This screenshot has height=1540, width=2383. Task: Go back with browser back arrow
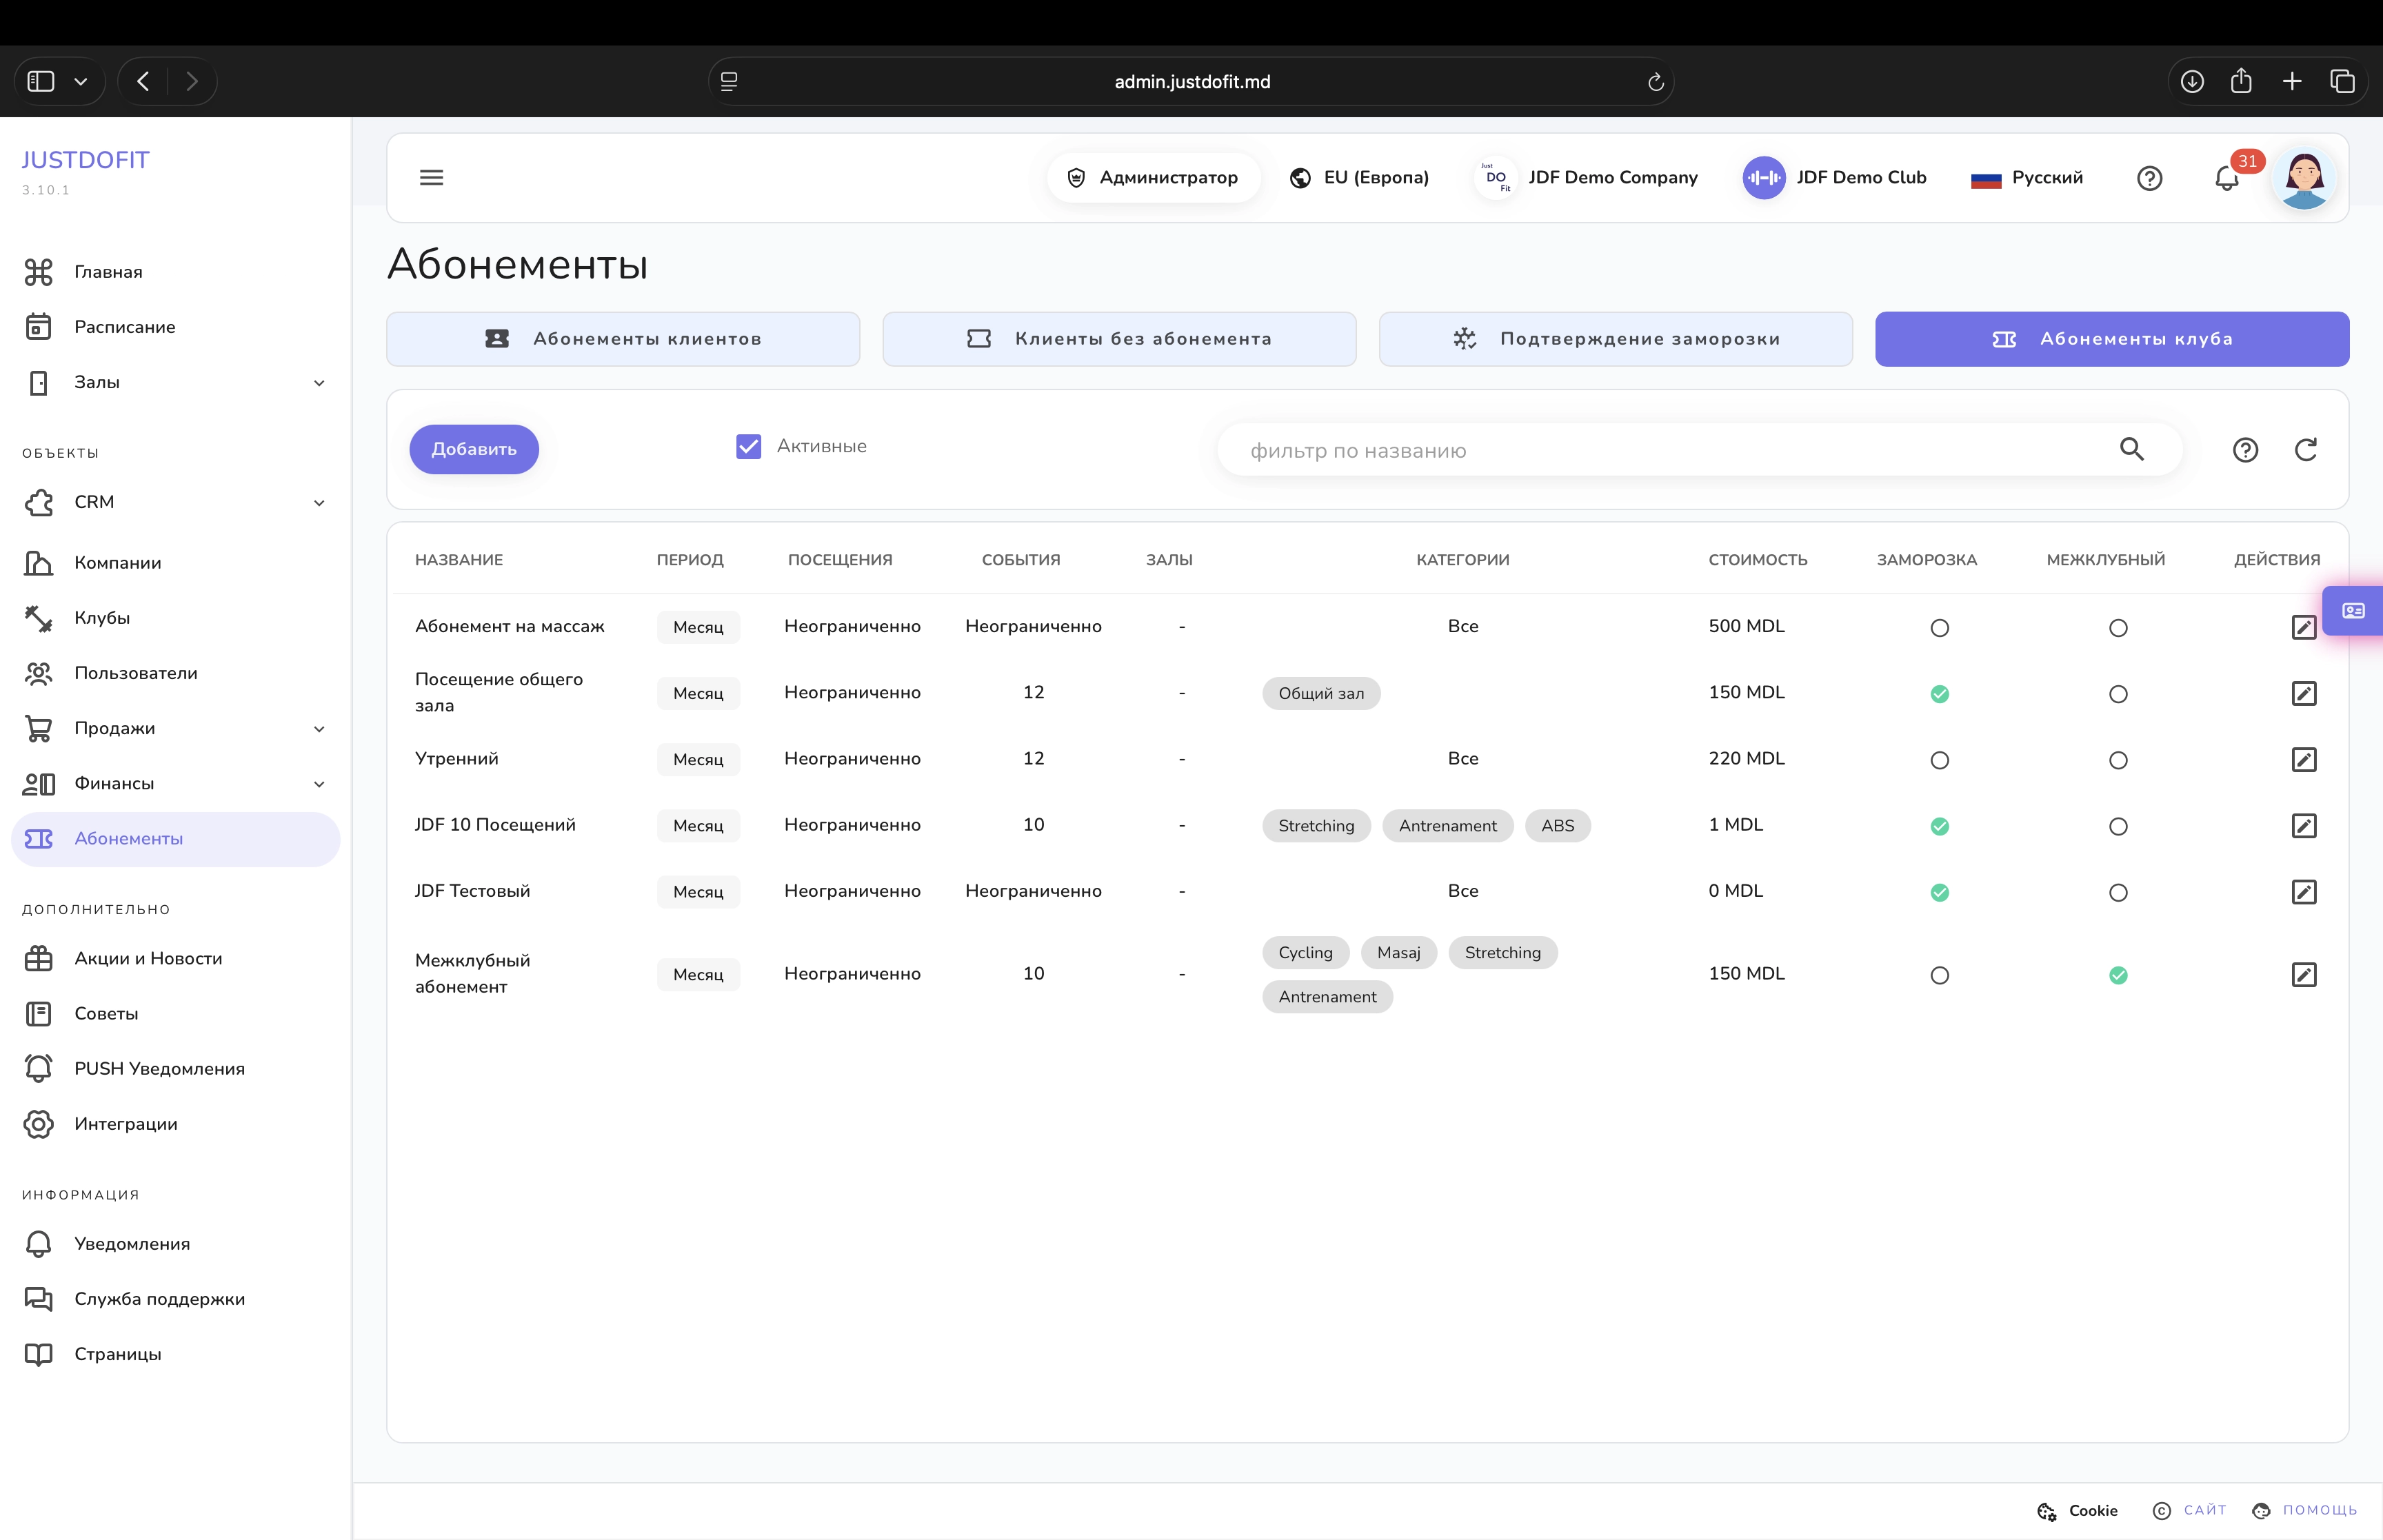click(x=143, y=81)
